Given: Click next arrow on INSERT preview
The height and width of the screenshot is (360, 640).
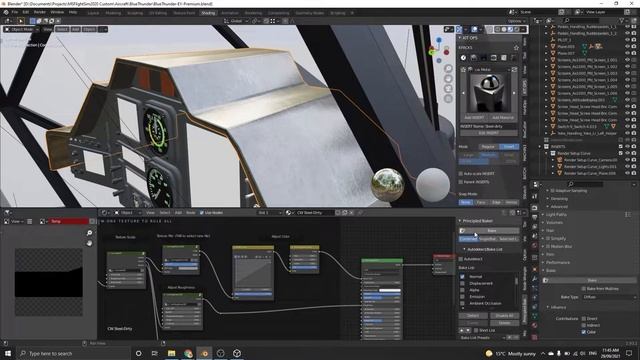Looking at the screenshot, I should [514, 93].
